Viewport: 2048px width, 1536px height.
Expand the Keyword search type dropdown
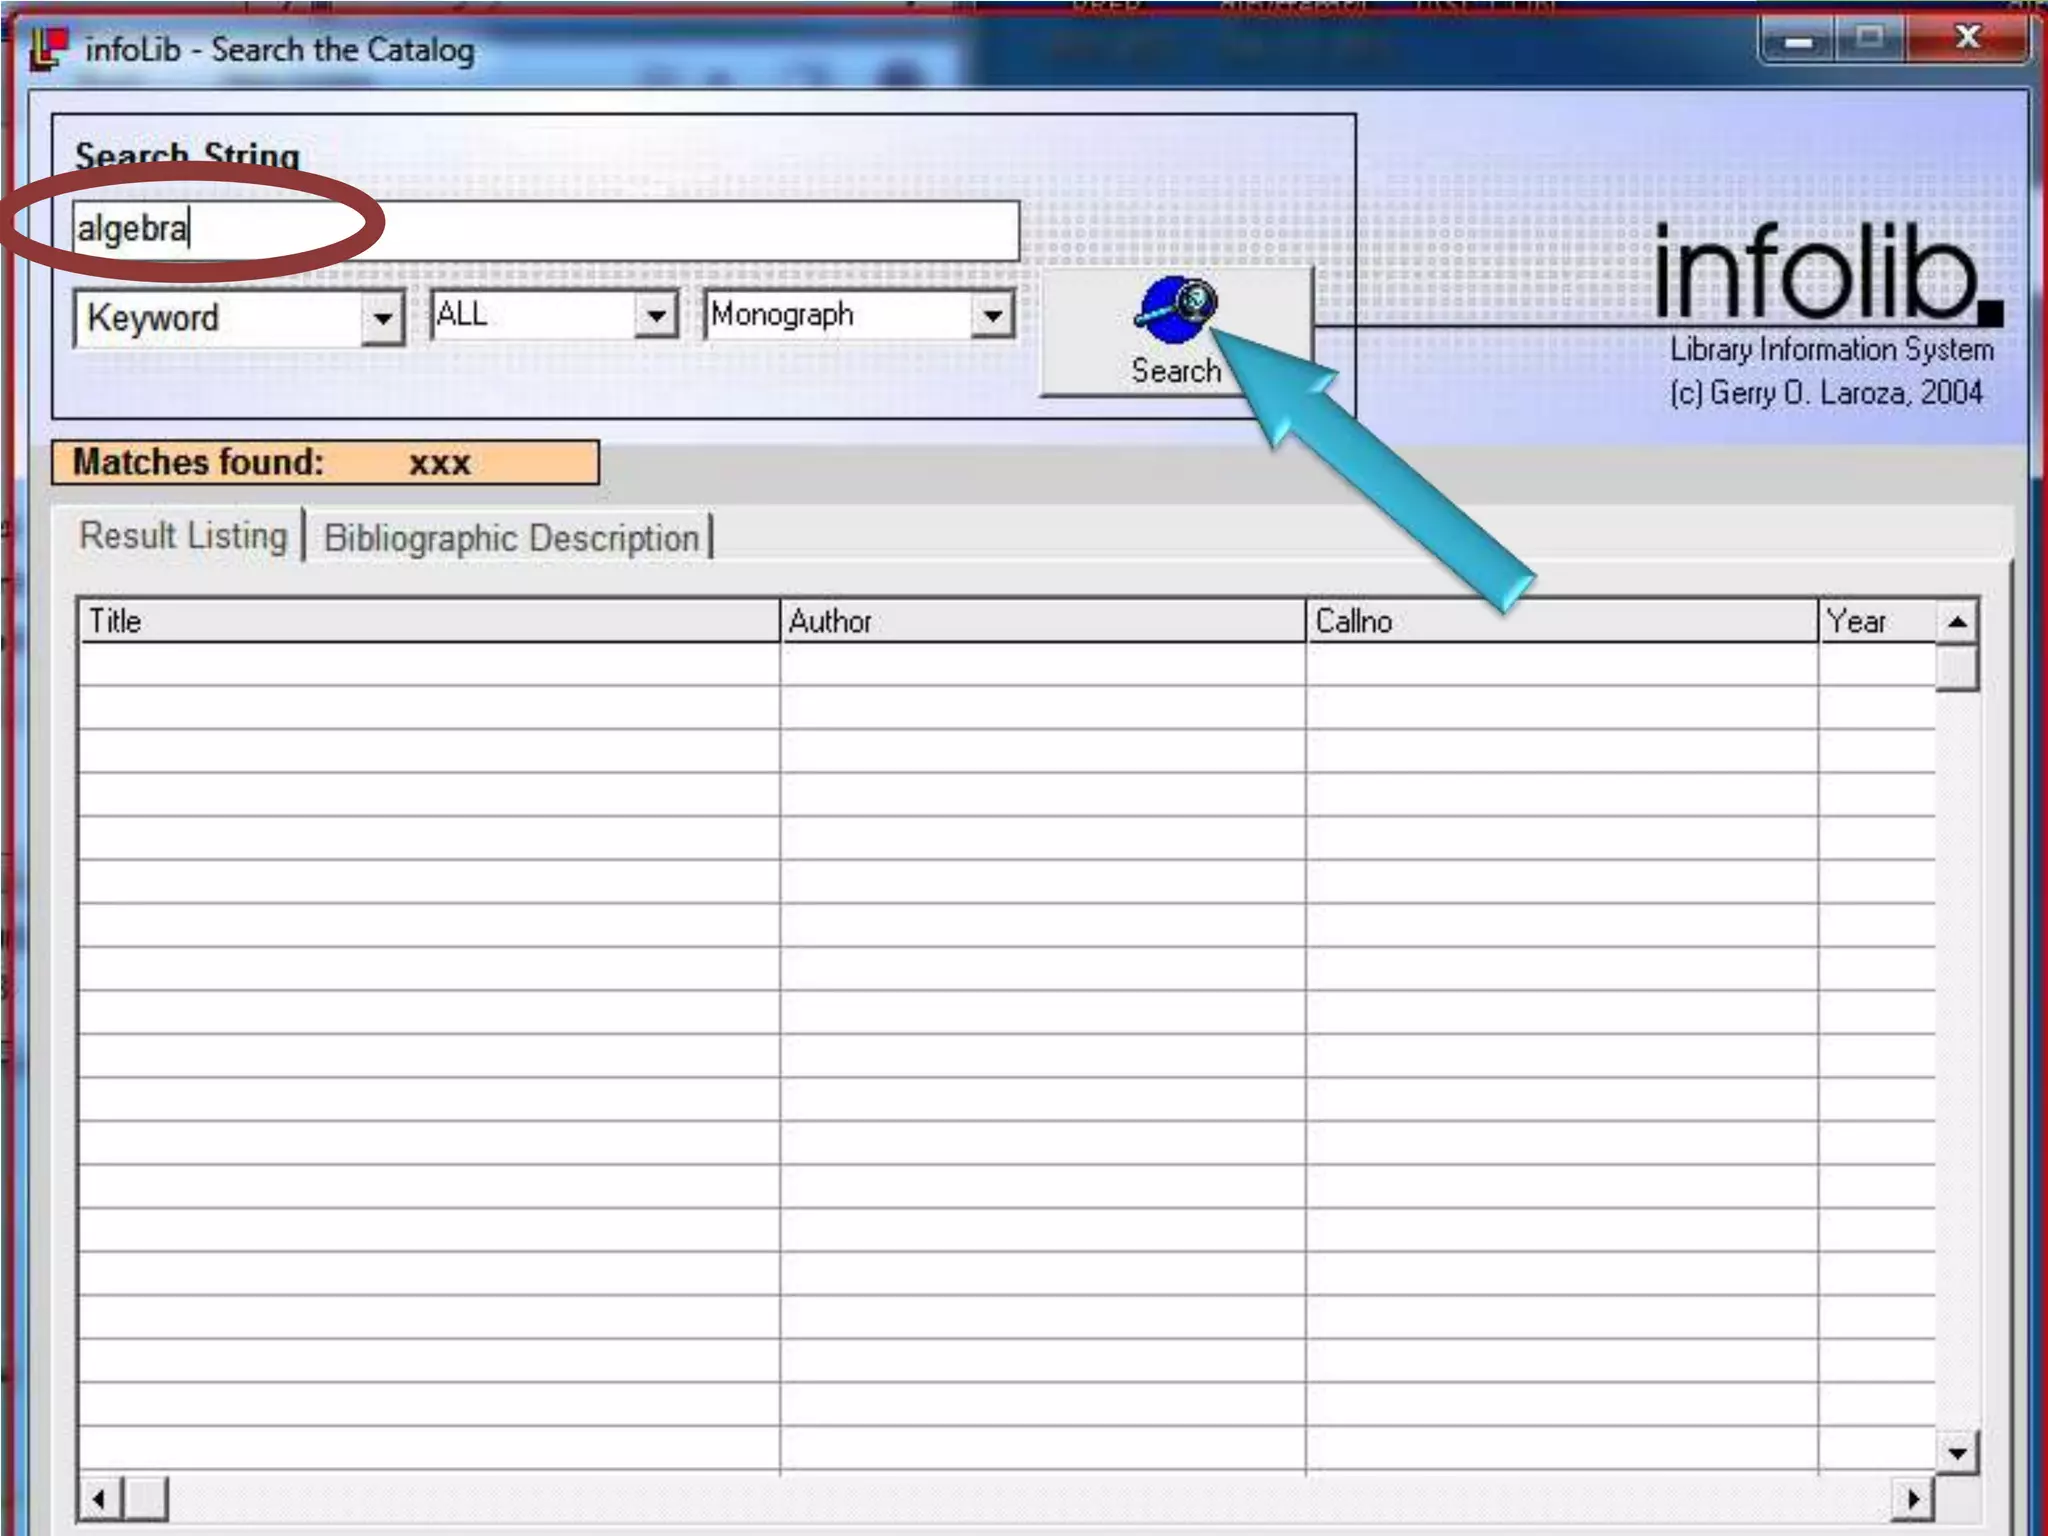point(382,319)
